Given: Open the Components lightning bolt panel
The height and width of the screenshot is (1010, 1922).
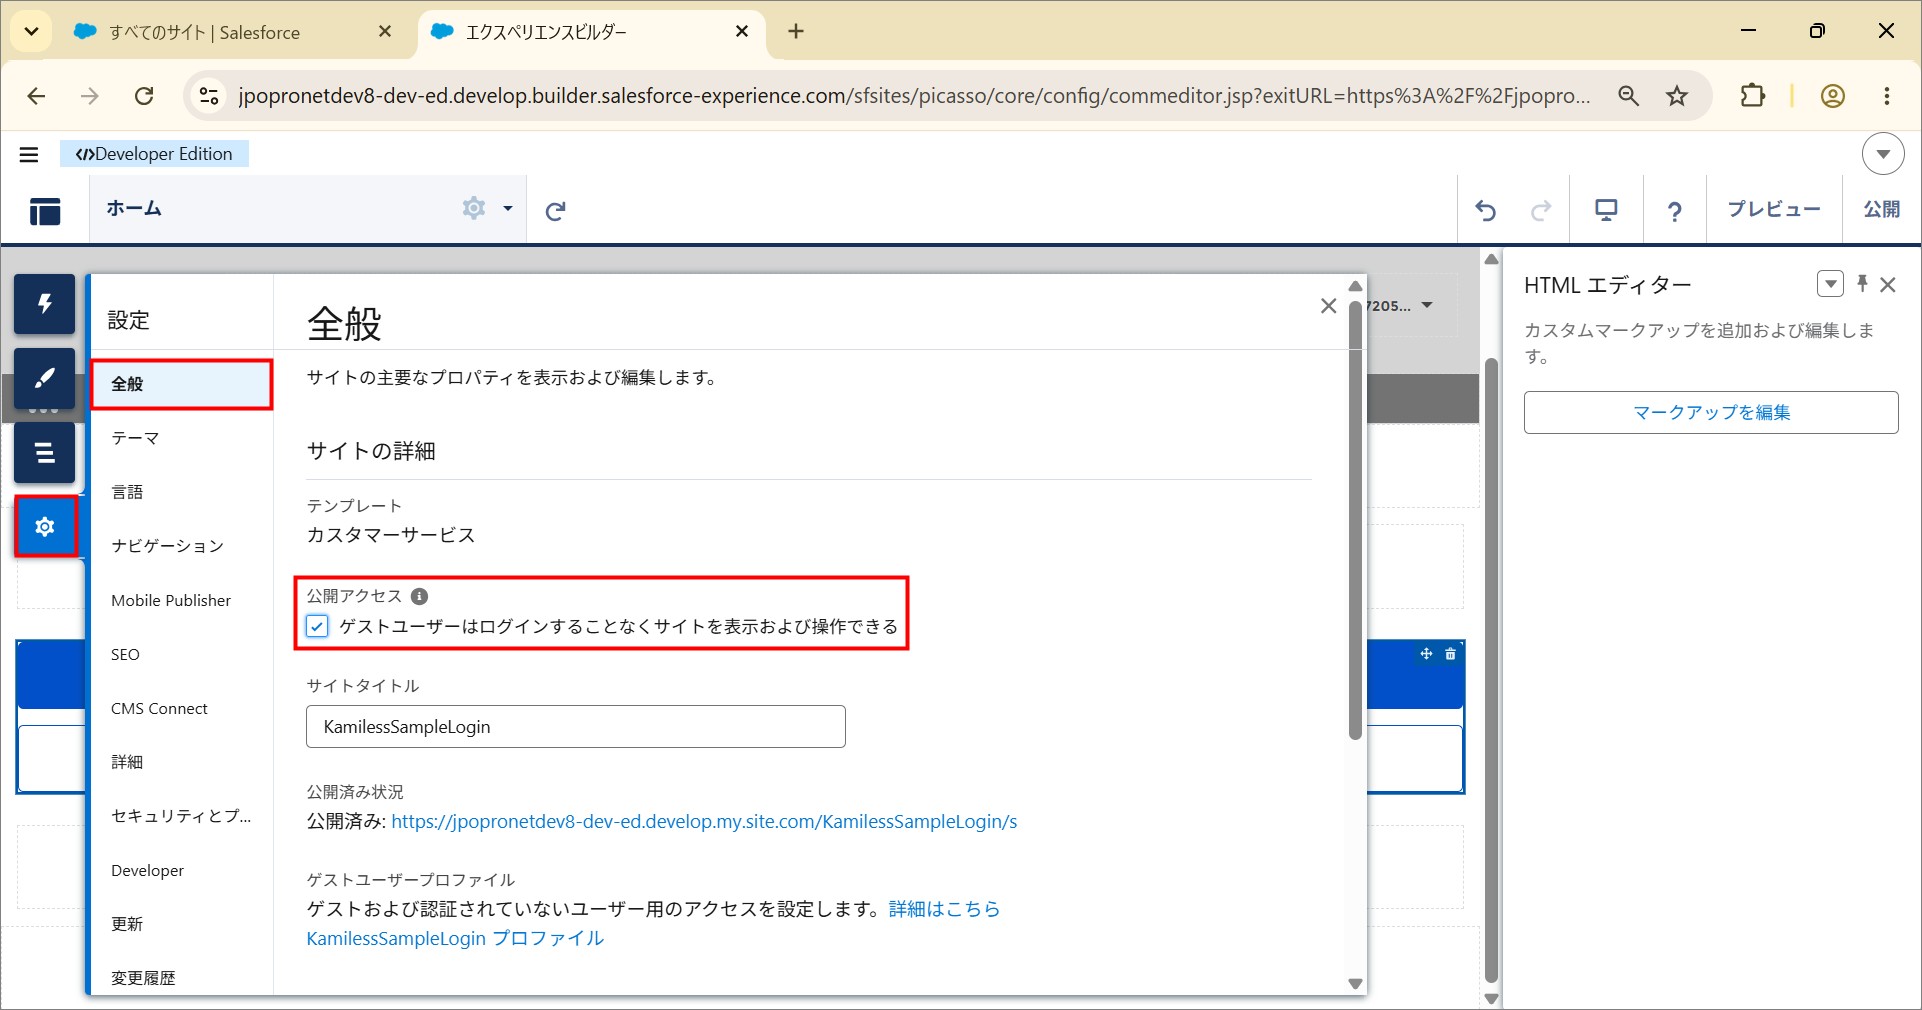Looking at the screenshot, I should 44,304.
